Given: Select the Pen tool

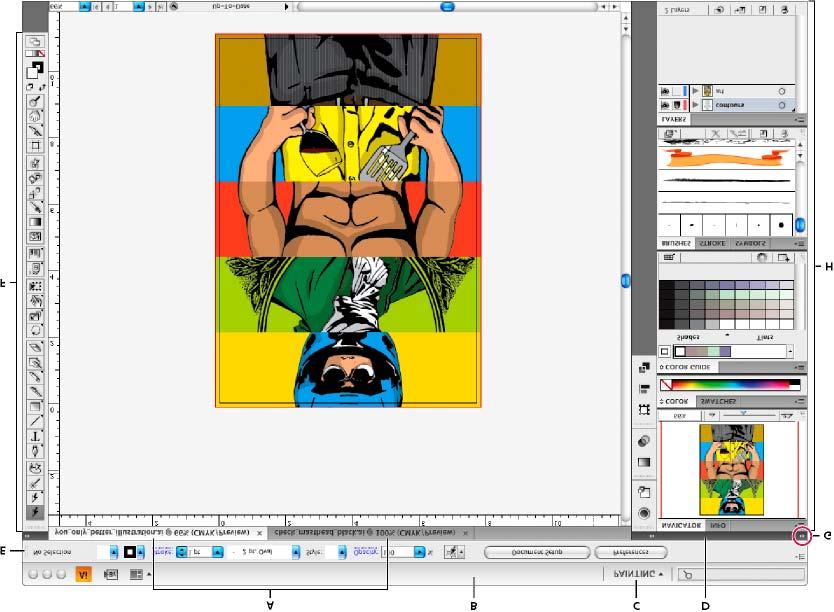Looking at the screenshot, I should click(35, 451).
